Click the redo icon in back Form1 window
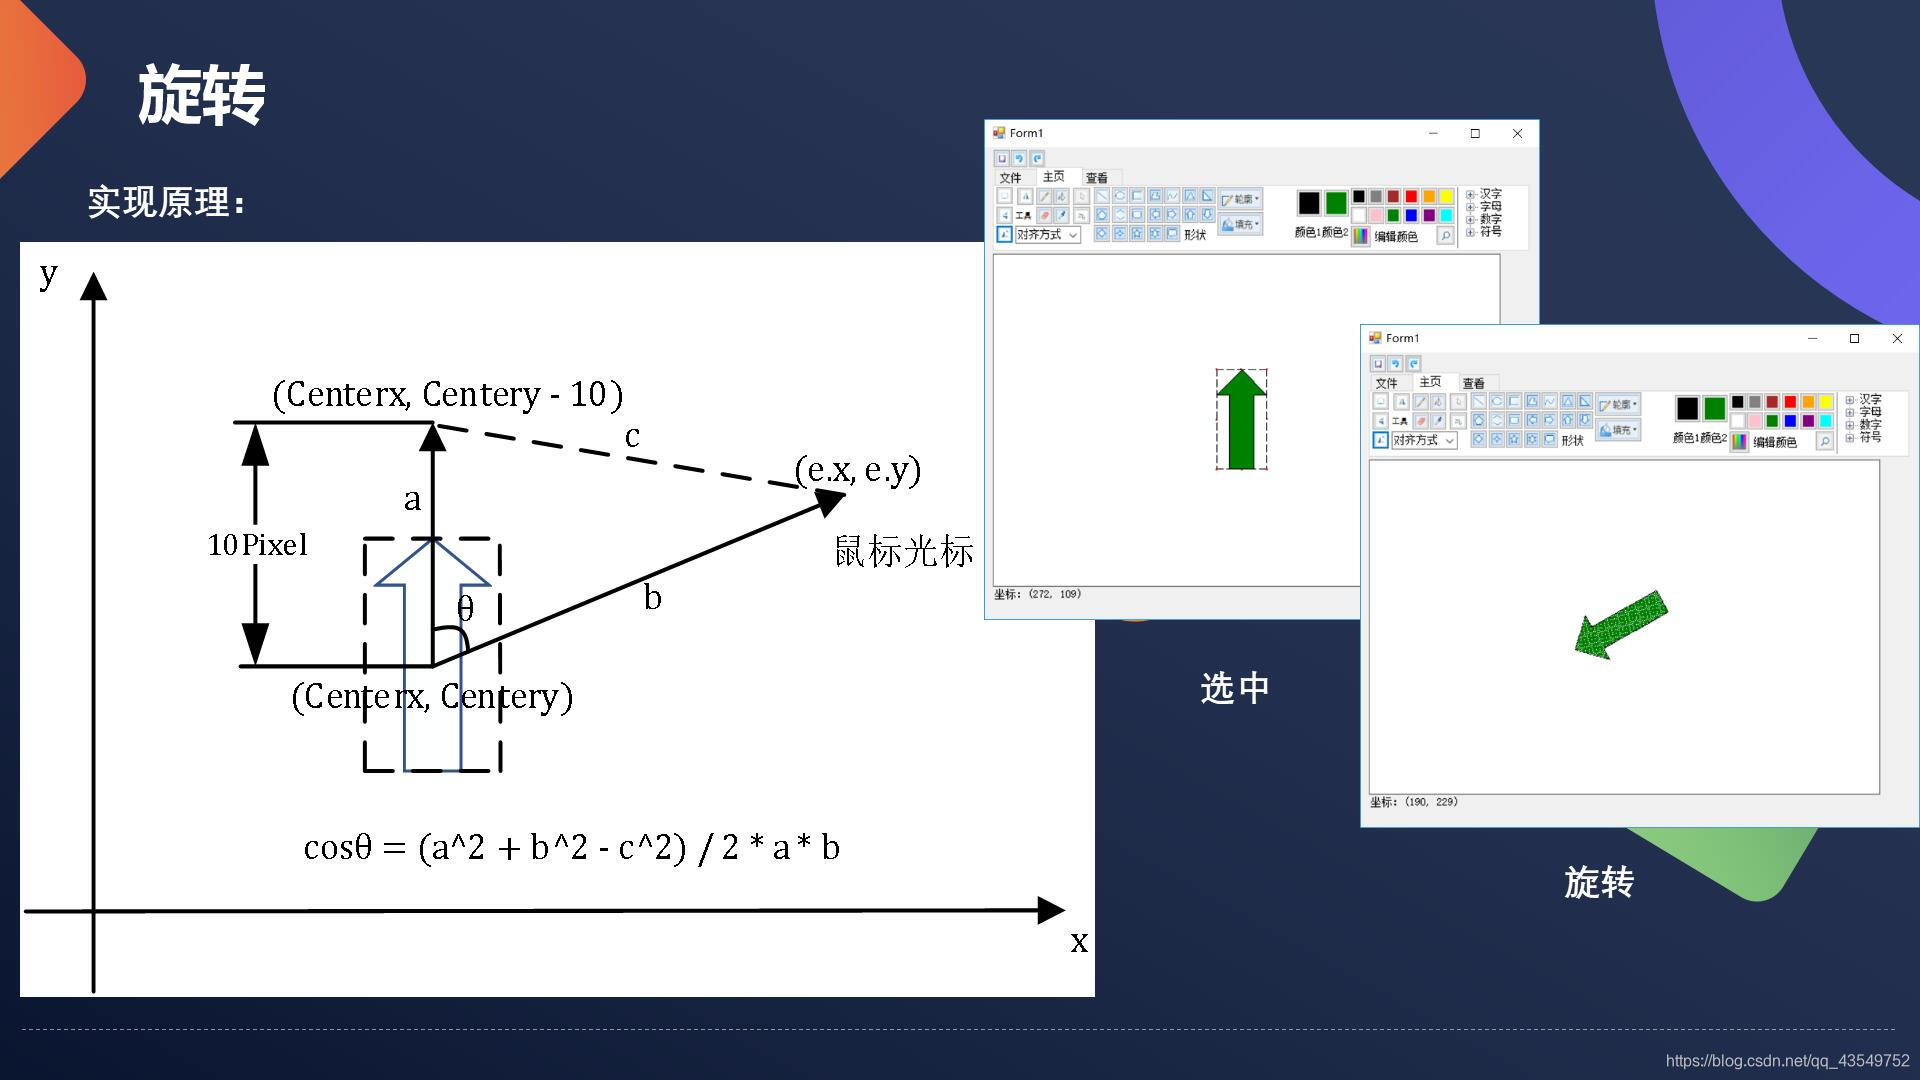The image size is (1920, 1080). (1037, 158)
